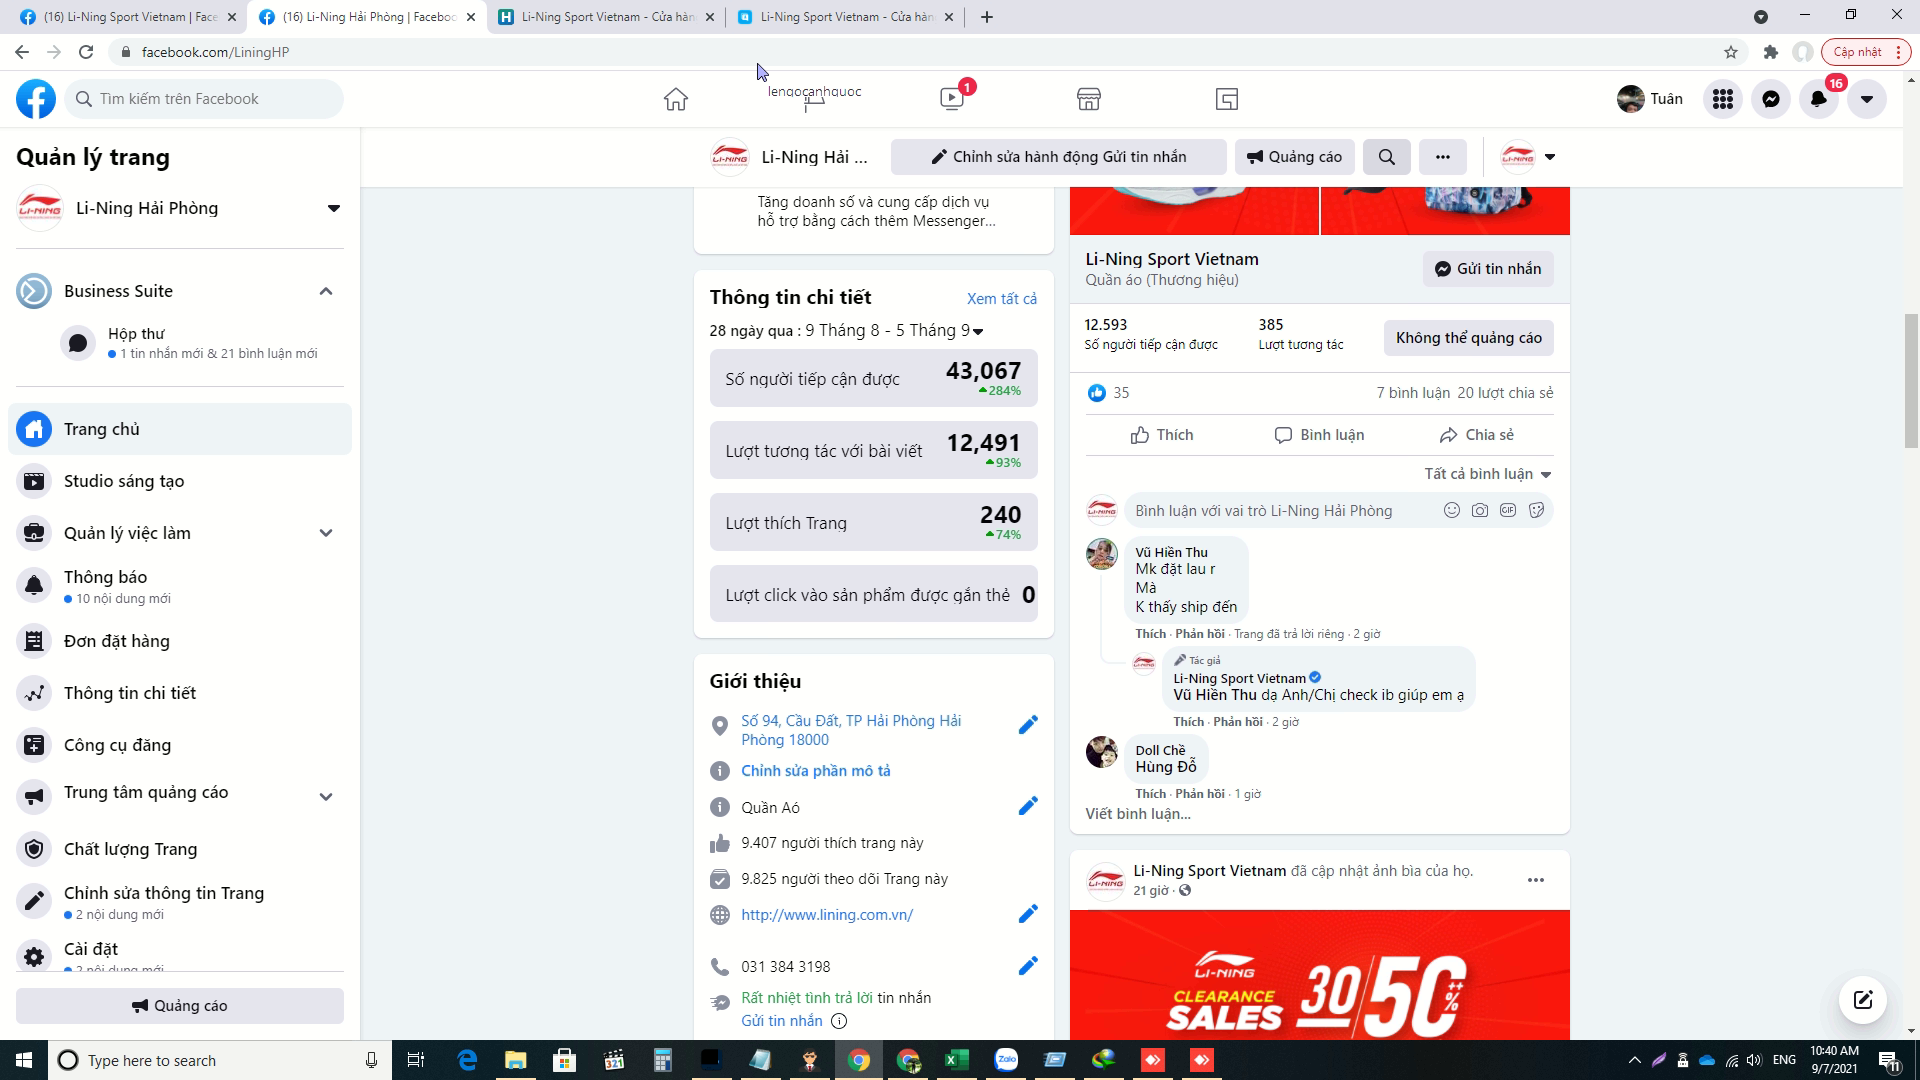Open Facebook apps grid menu

tap(1722, 99)
